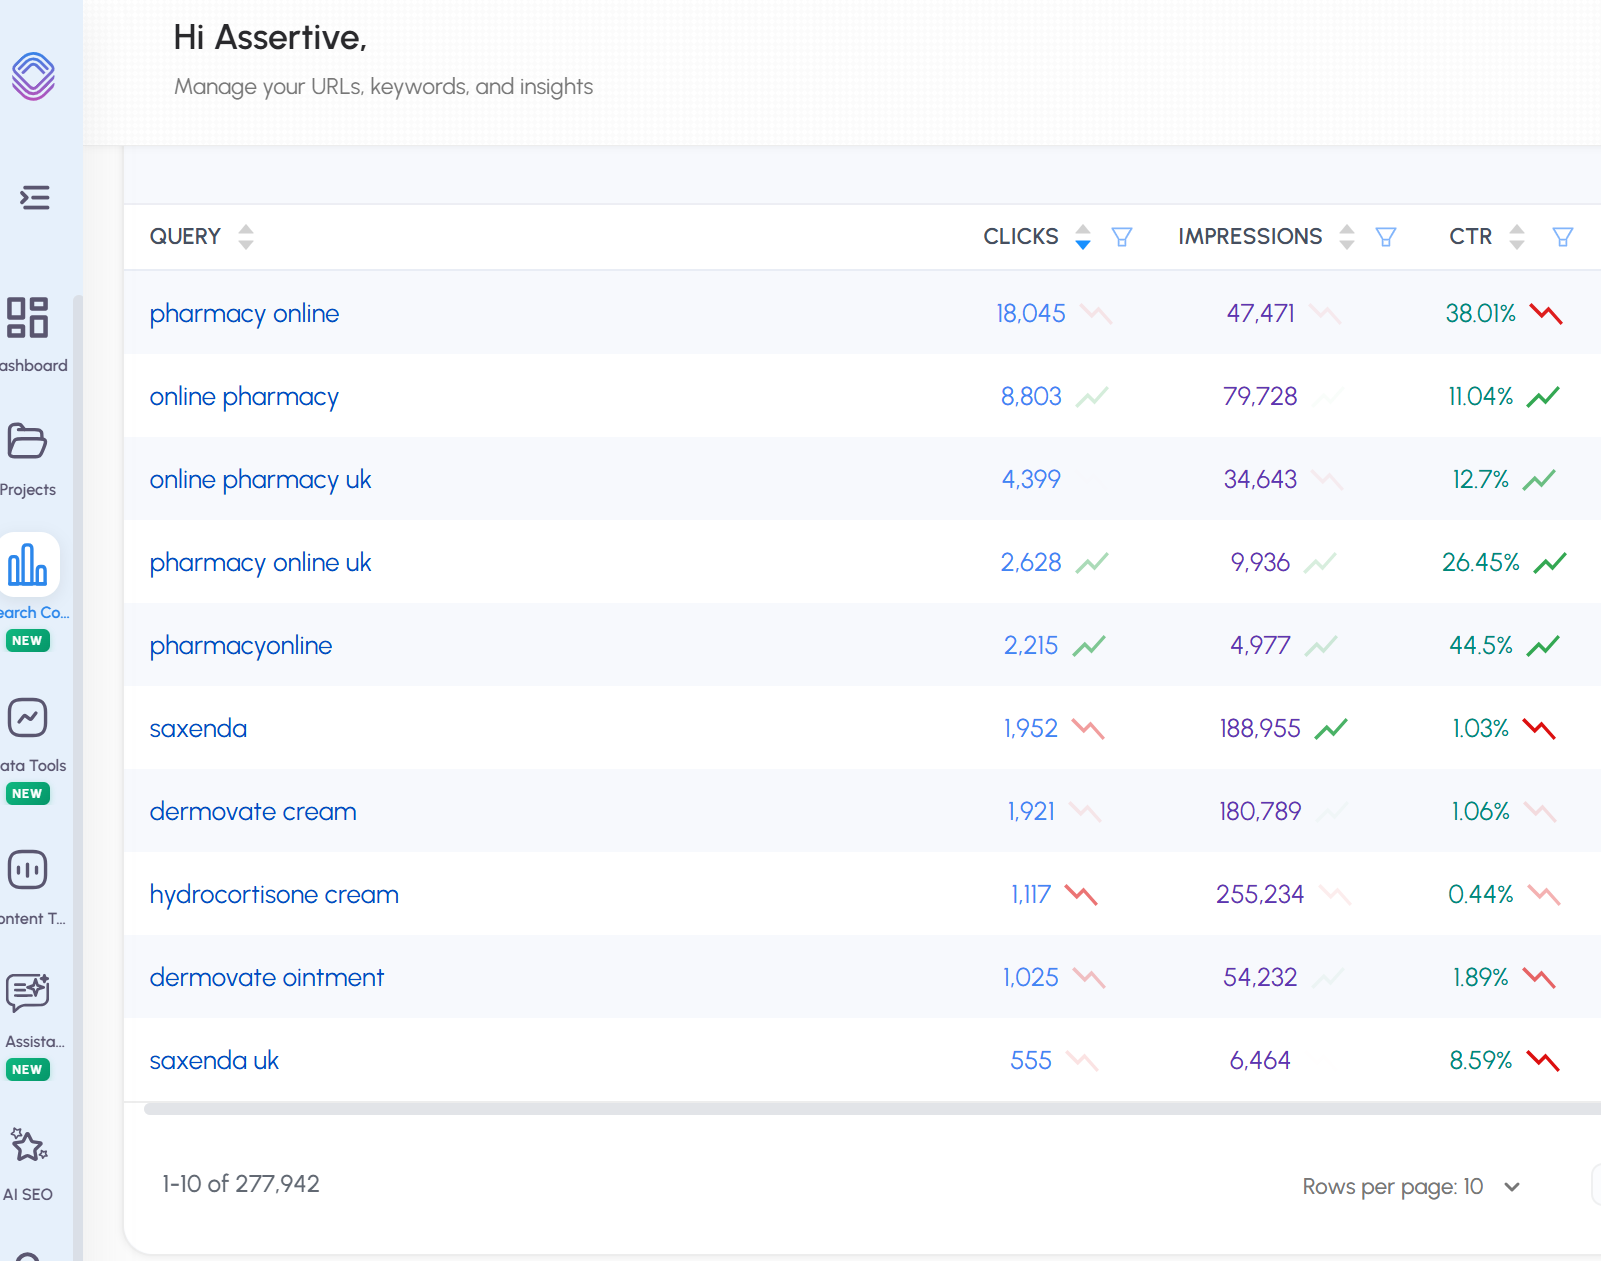Sort the table by CTR
This screenshot has height=1261, width=1601.
point(1517,237)
